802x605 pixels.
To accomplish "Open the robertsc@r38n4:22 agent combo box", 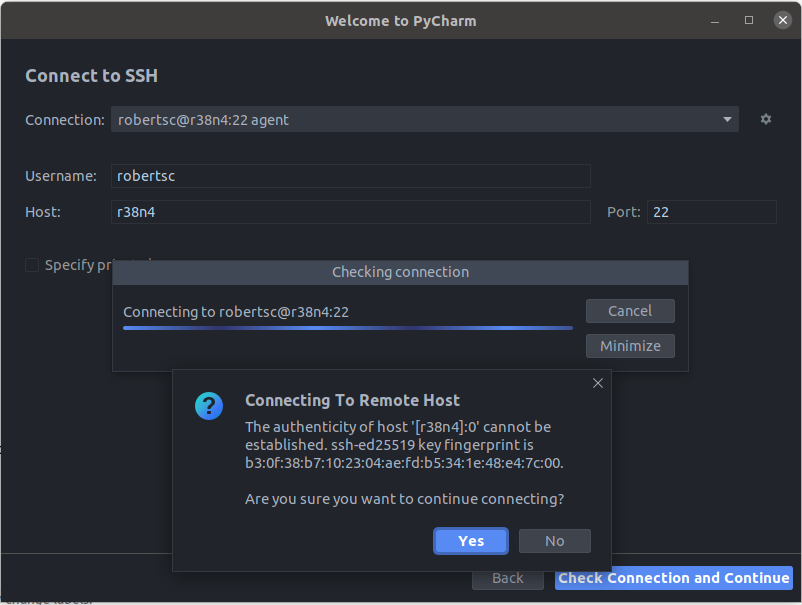I will [425, 119].
